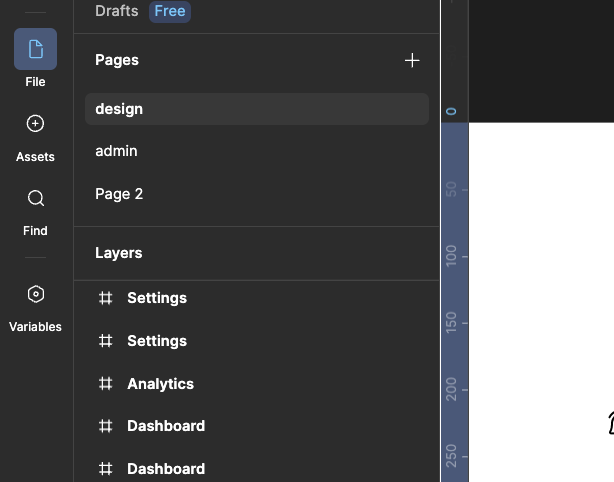Open the Assets panel icon
This screenshot has width=614, height=482.
coord(35,124)
